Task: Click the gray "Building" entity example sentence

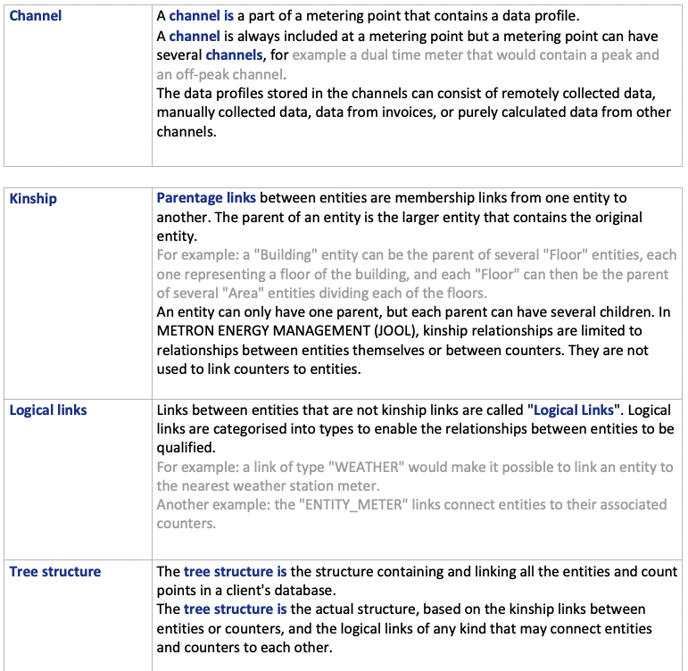Action: [416, 255]
